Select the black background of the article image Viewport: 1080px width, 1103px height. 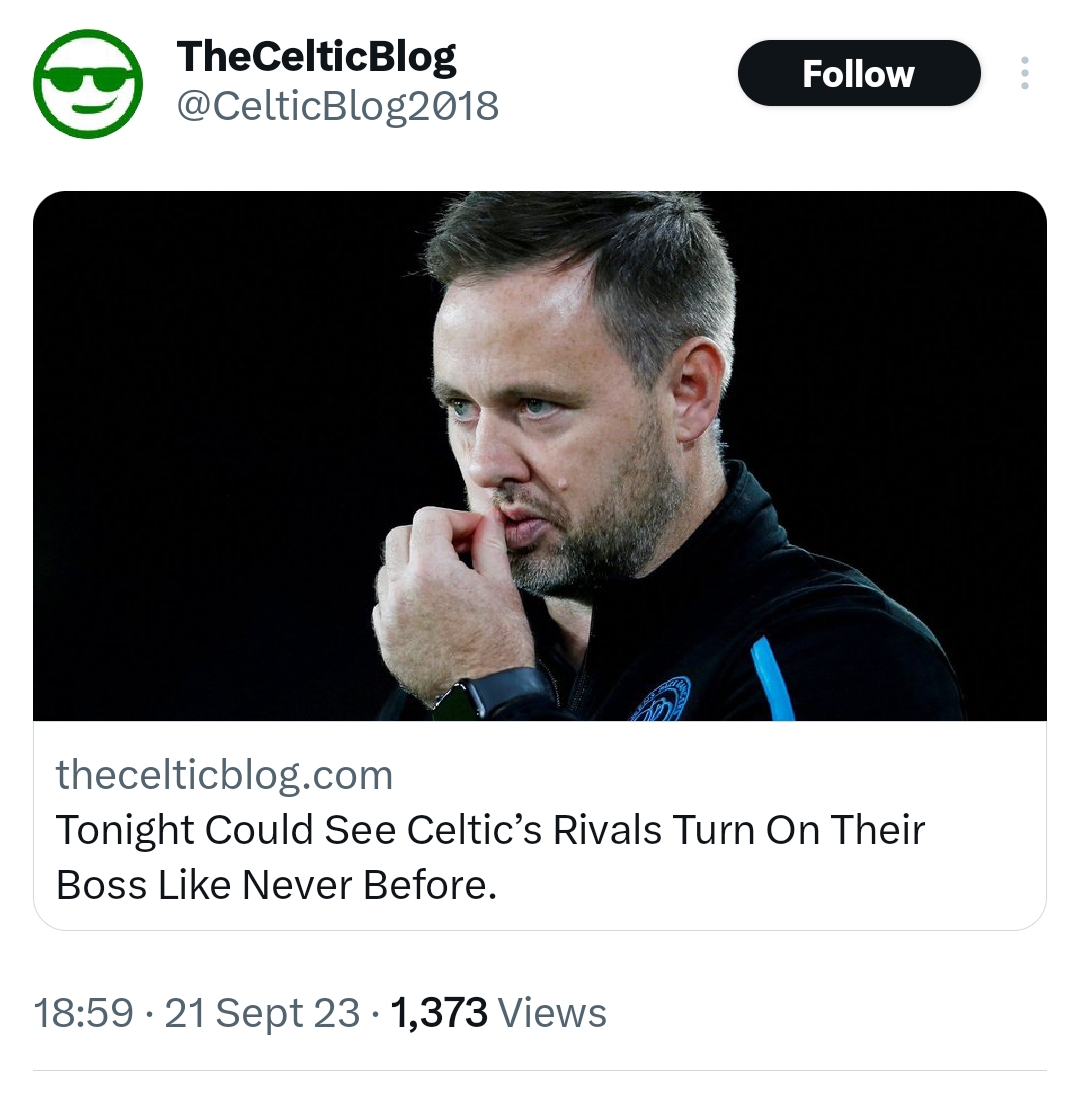tap(211, 422)
